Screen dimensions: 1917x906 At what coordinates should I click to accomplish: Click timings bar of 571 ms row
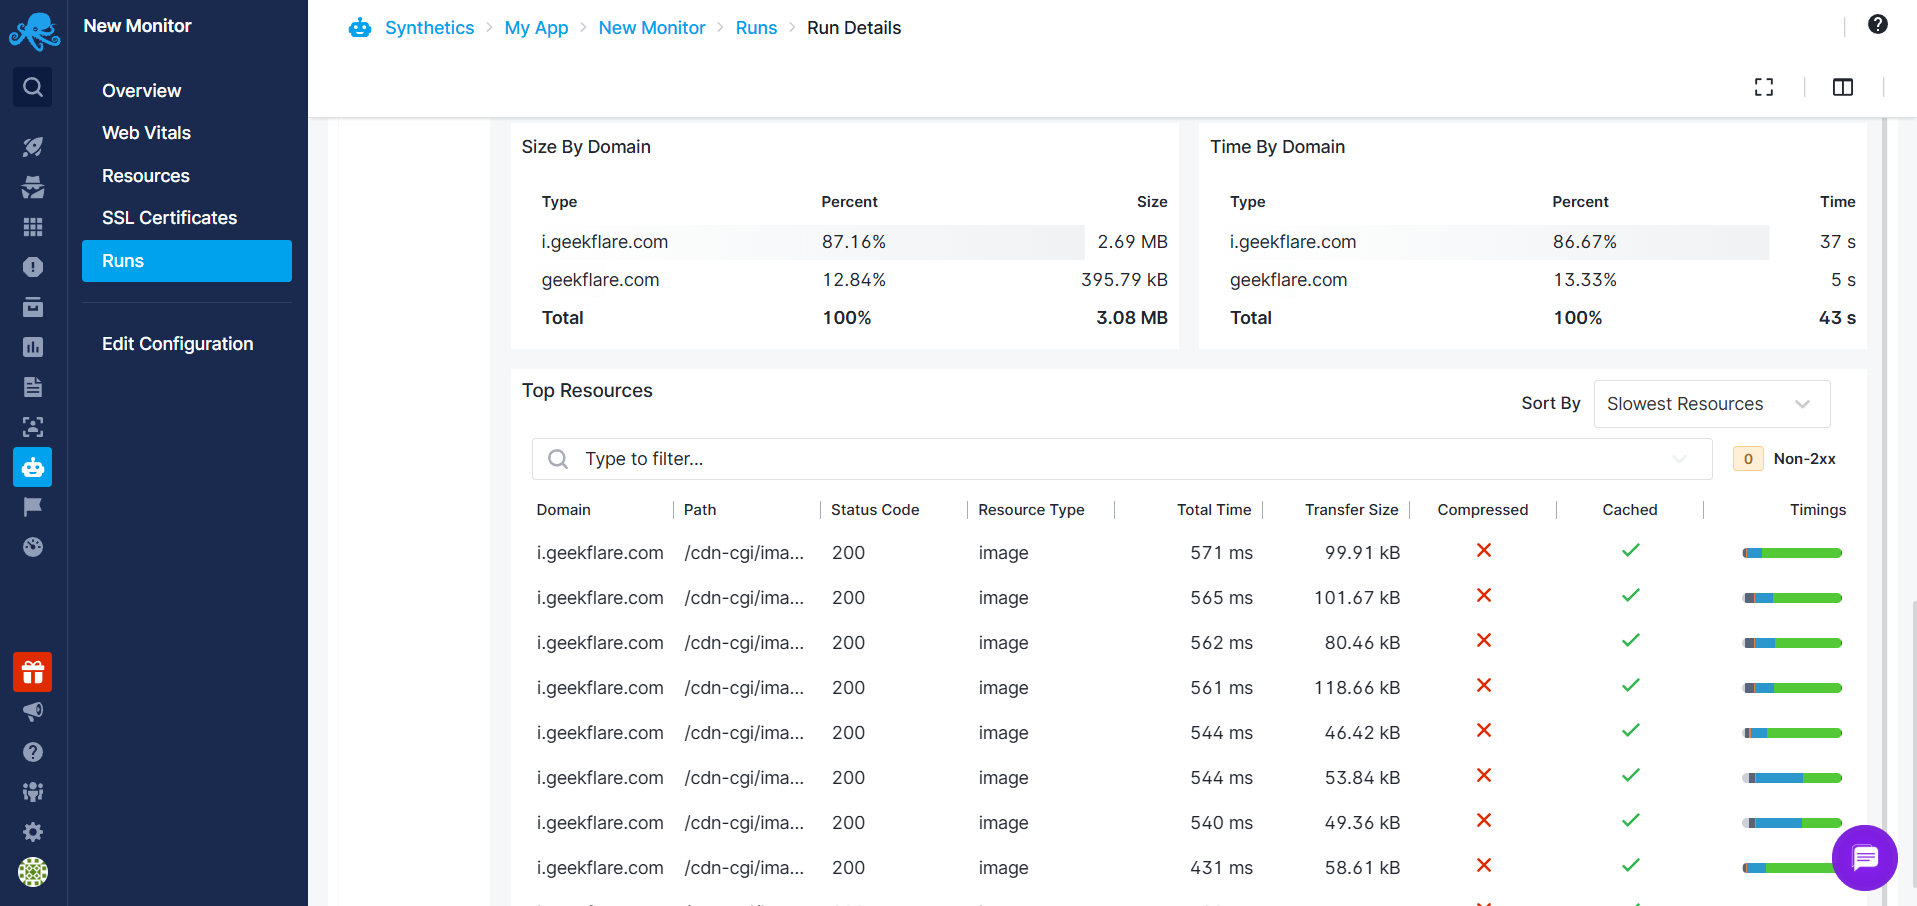(x=1792, y=553)
